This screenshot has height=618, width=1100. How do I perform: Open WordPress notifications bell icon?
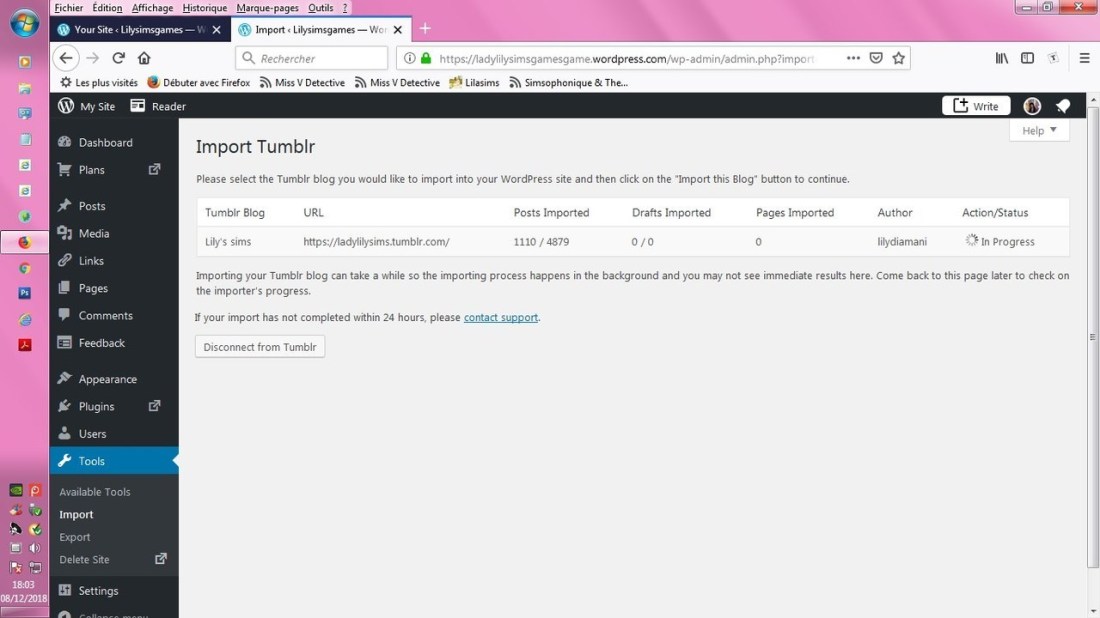tap(1063, 106)
